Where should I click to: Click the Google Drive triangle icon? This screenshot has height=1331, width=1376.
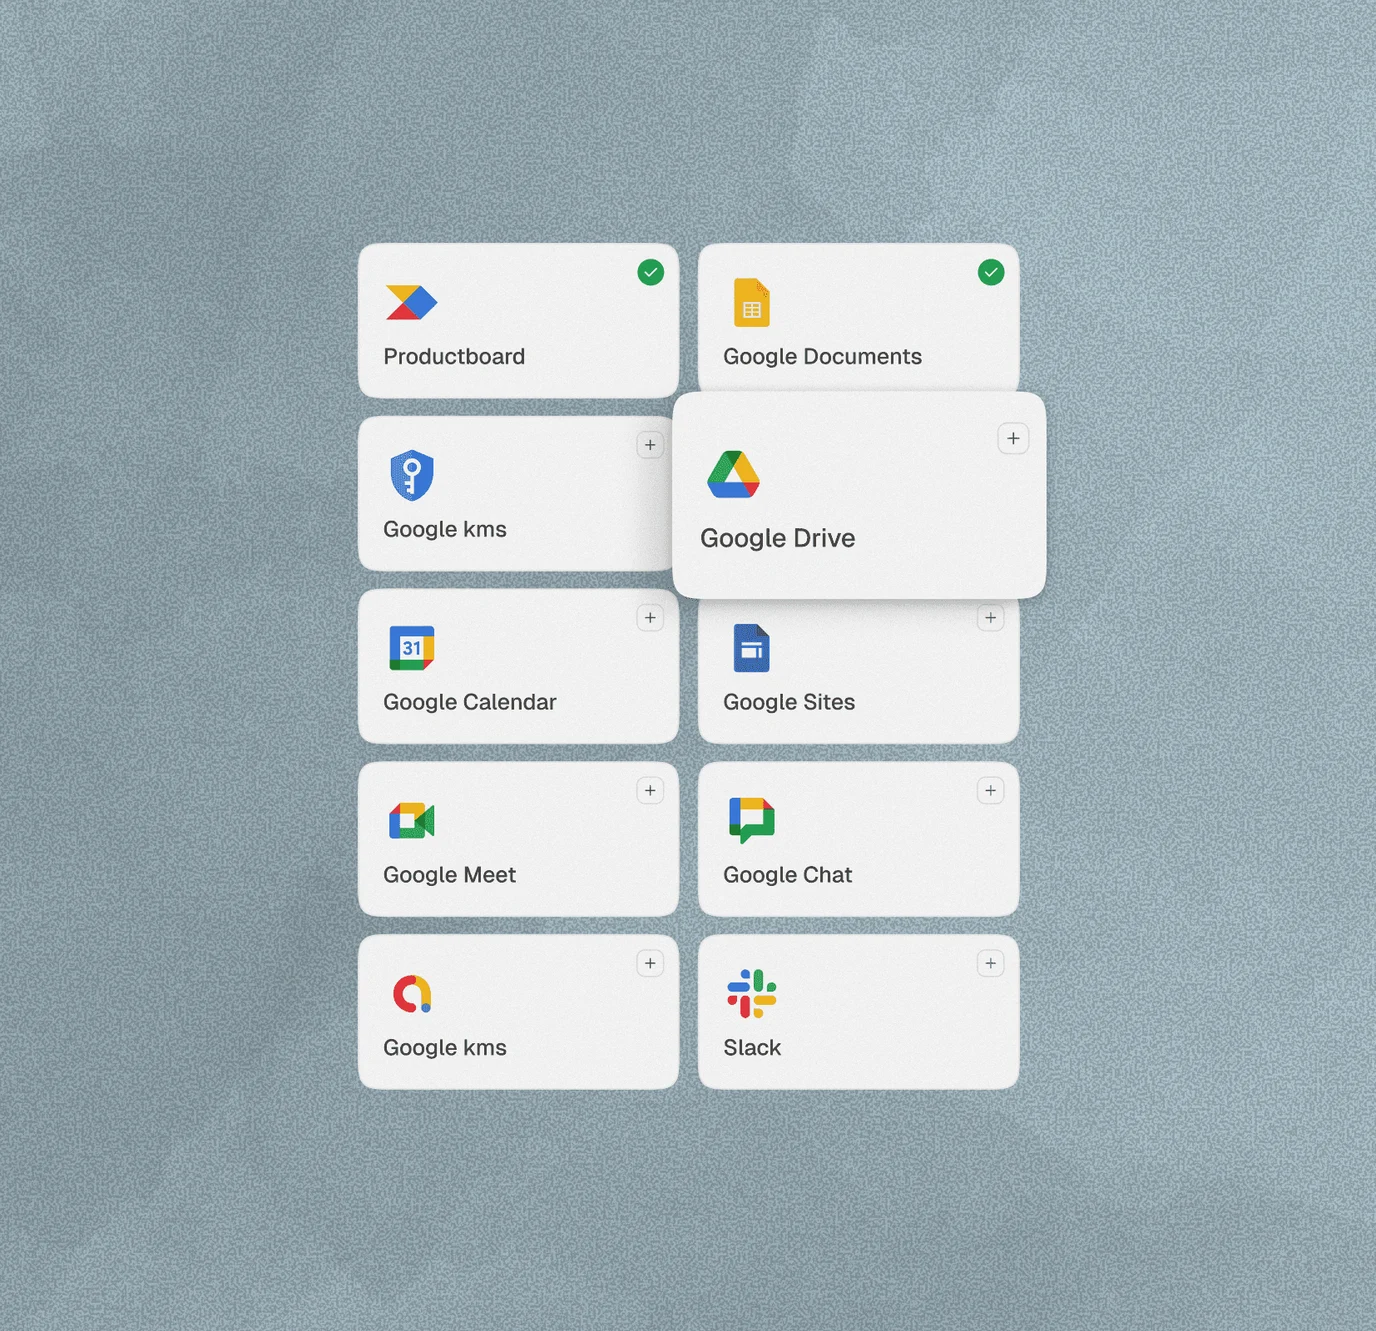733,474
